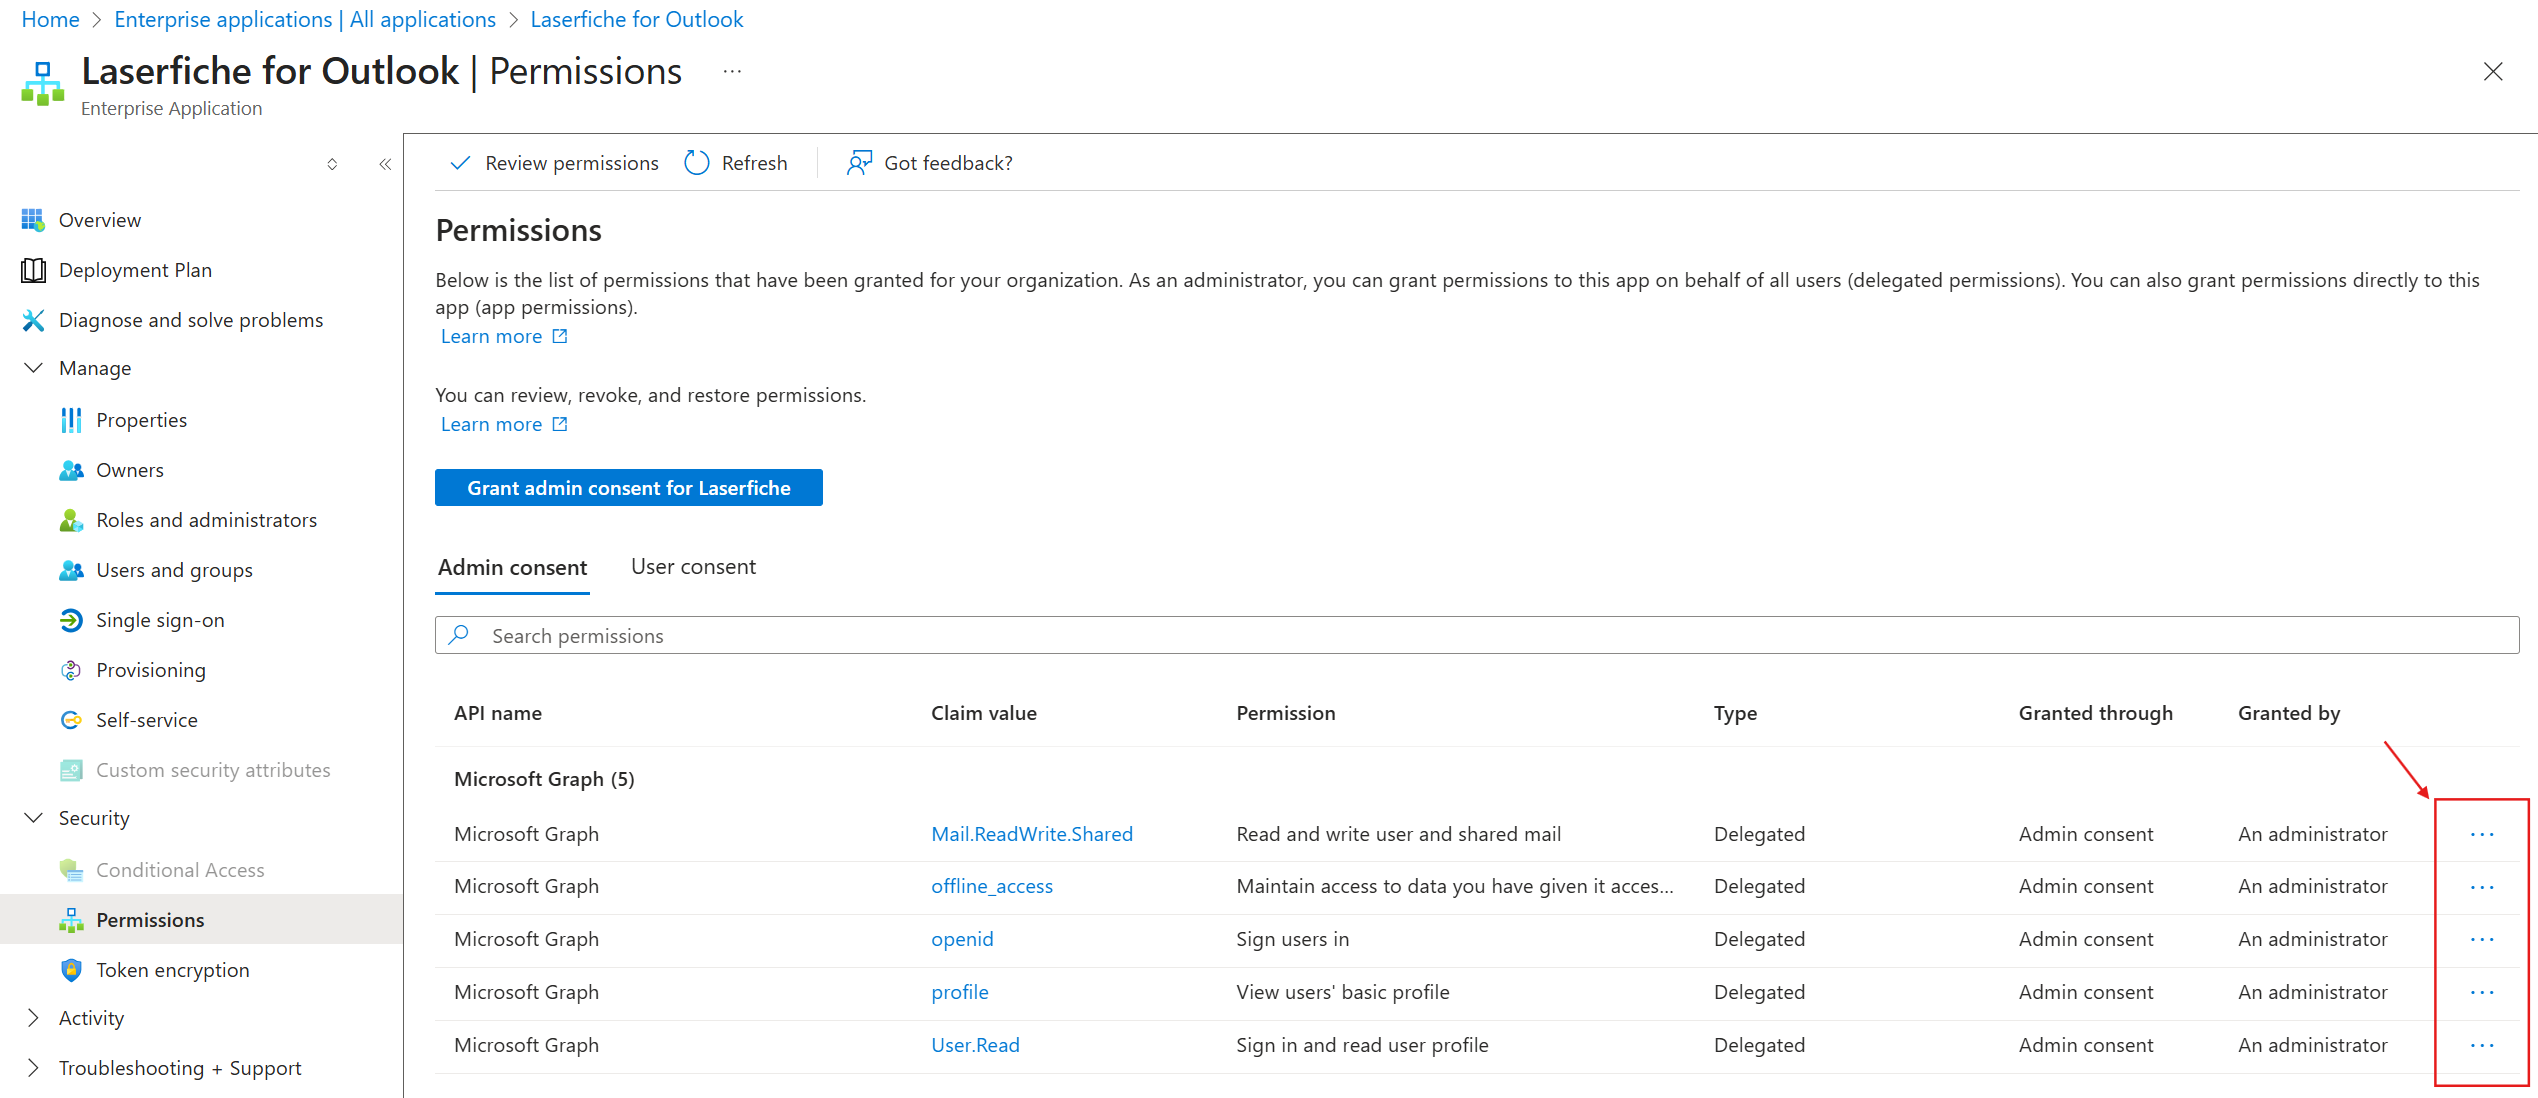Image resolution: width=2538 pixels, height=1098 pixels.
Task: Collapse the Security section
Action: click(33, 818)
